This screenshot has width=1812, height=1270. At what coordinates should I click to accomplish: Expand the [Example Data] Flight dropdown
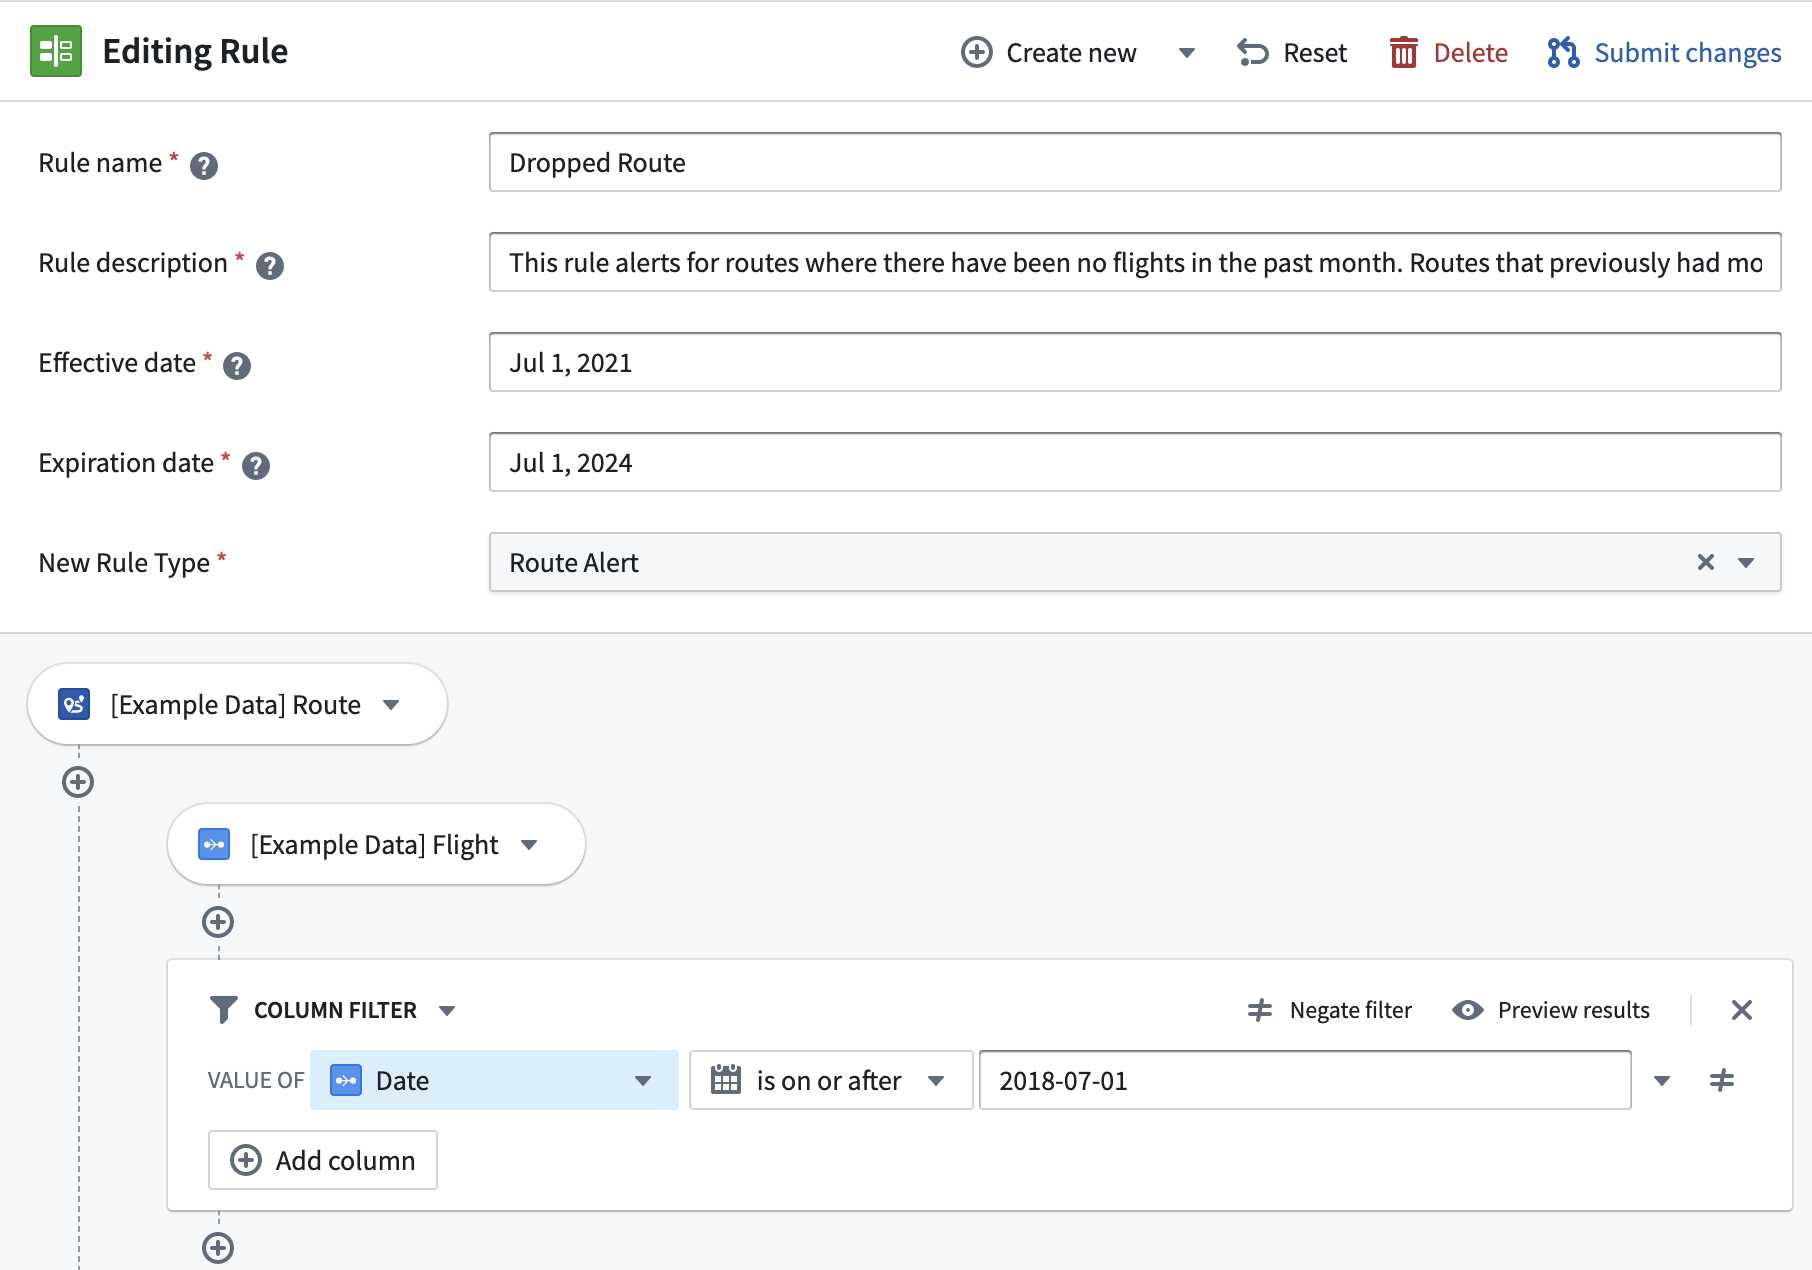click(x=529, y=845)
